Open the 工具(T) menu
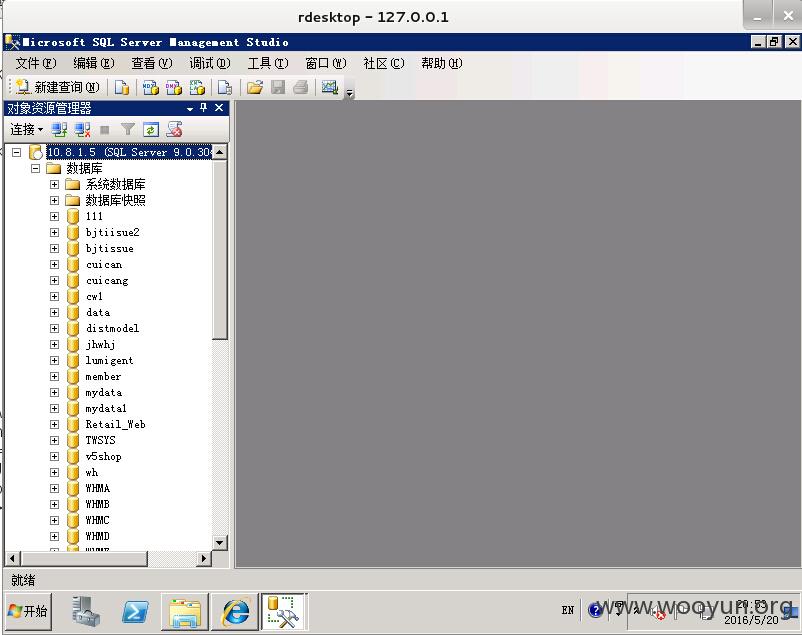 click(x=268, y=63)
